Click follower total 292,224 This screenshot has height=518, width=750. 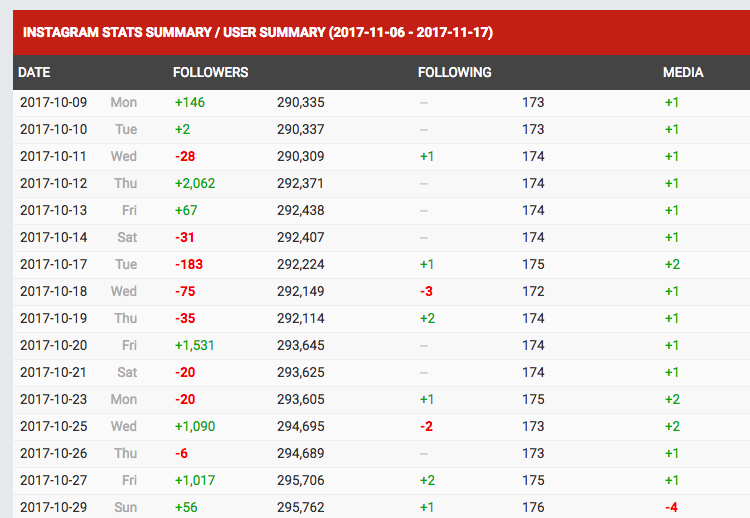300,265
